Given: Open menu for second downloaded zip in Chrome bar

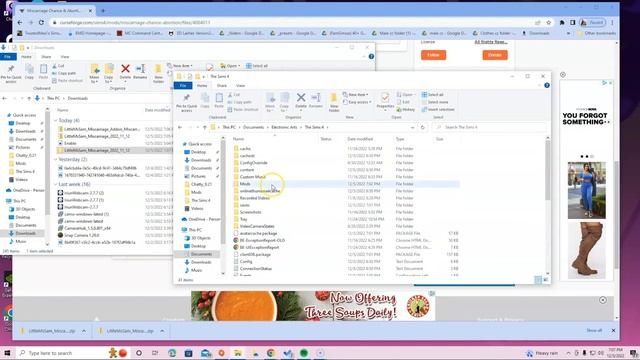Looking at the screenshot, I should [162, 331].
